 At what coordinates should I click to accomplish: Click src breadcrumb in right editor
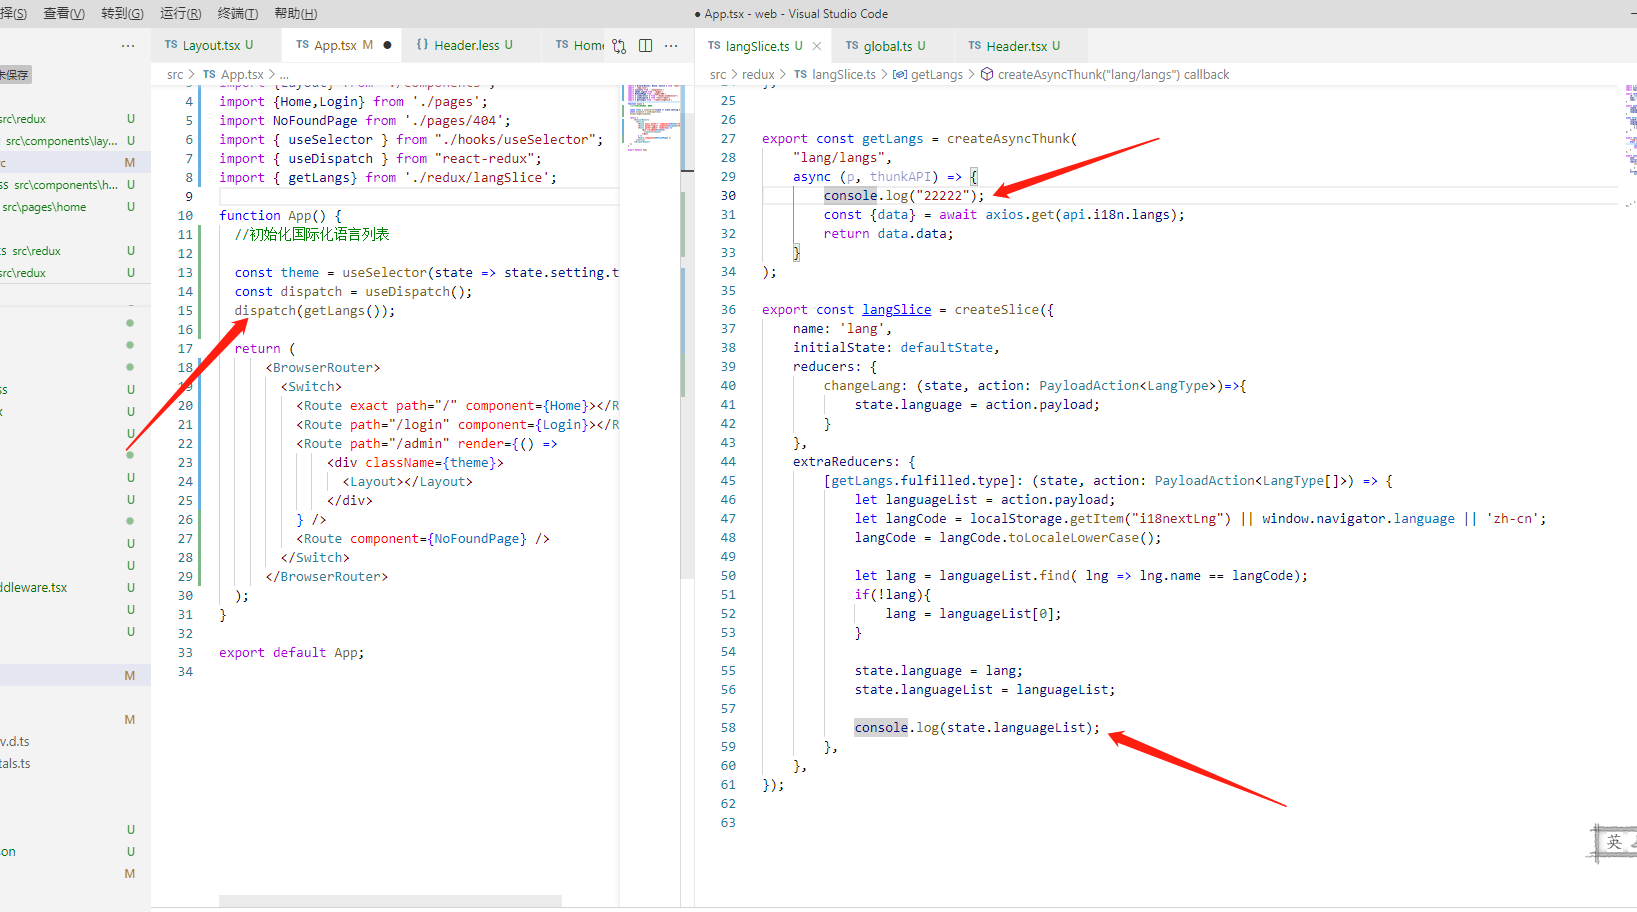click(x=718, y=74)
